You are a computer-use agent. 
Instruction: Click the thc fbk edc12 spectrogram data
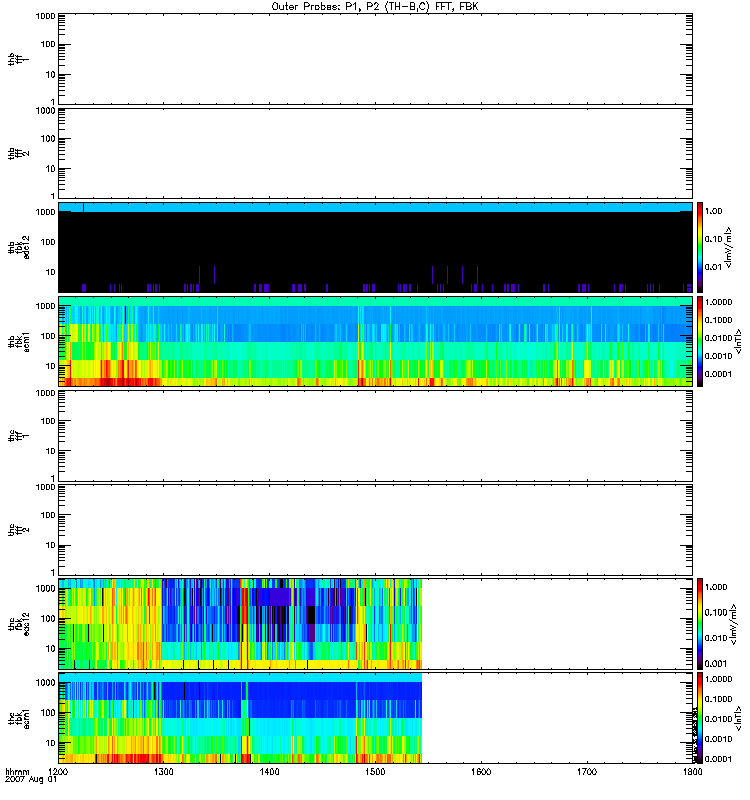[x=240, y=623]
